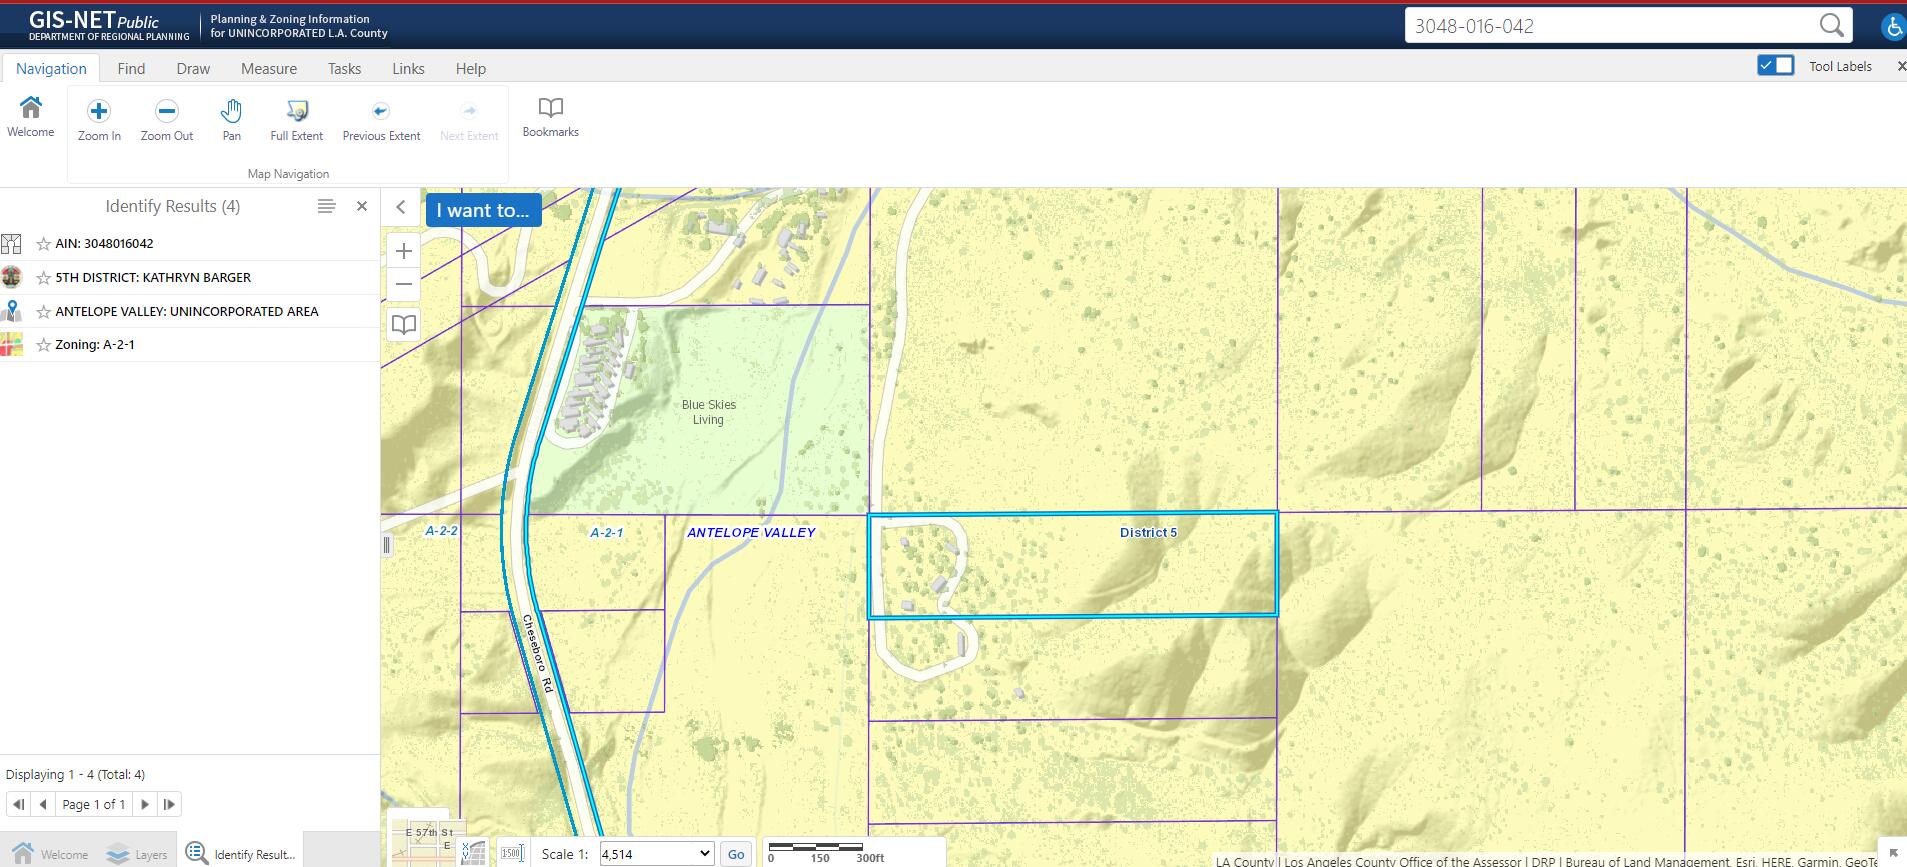Switch to the Tasks tab
1907x867 pixels.
(x=344, y=68)
